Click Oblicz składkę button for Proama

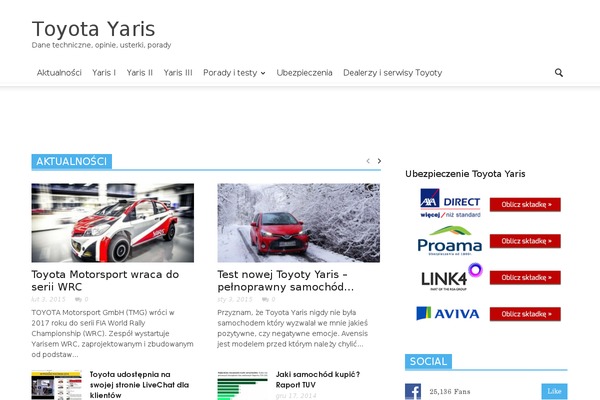coord(525,241)
